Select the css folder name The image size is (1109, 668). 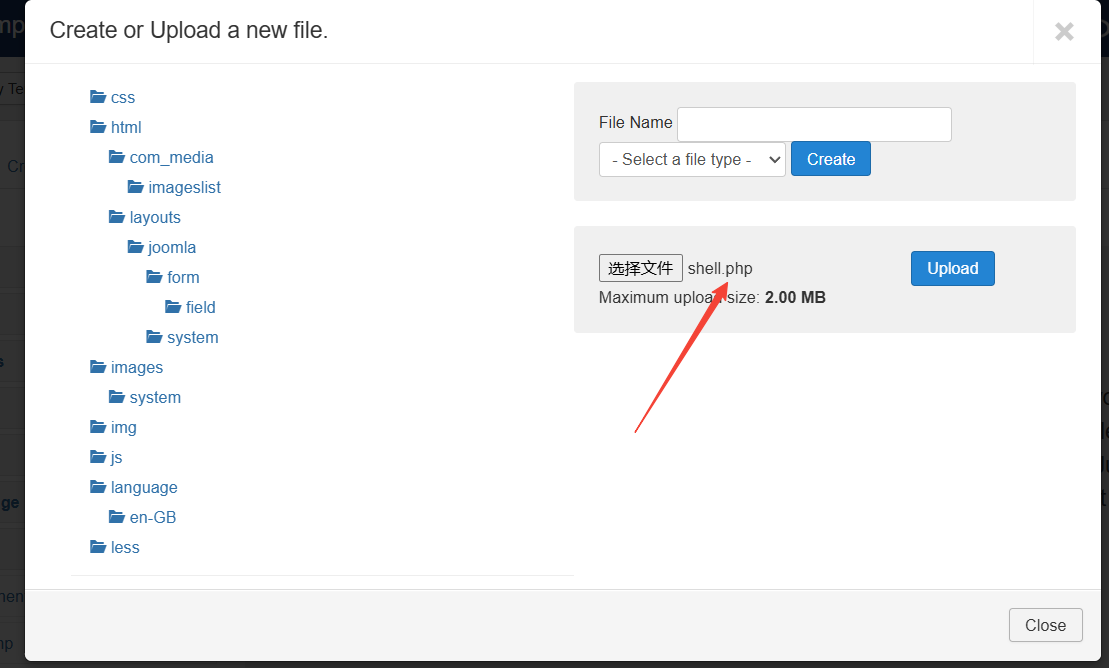(x=123, y=98)
